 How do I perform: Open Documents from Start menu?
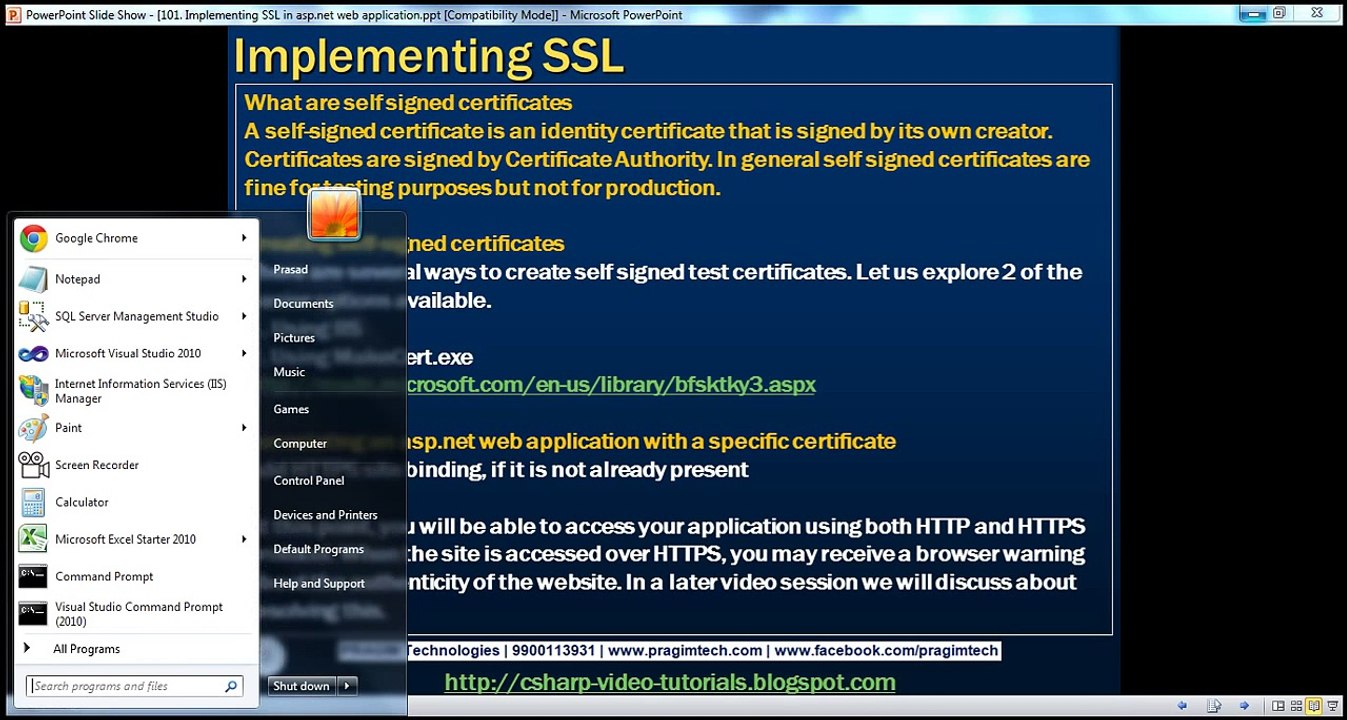tap(303, 303)
